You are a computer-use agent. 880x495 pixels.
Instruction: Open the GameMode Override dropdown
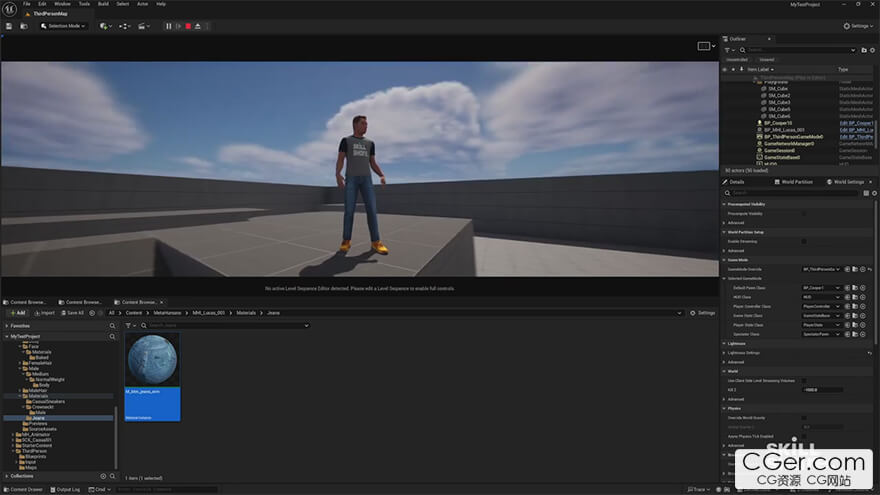[x=821, y=269]
